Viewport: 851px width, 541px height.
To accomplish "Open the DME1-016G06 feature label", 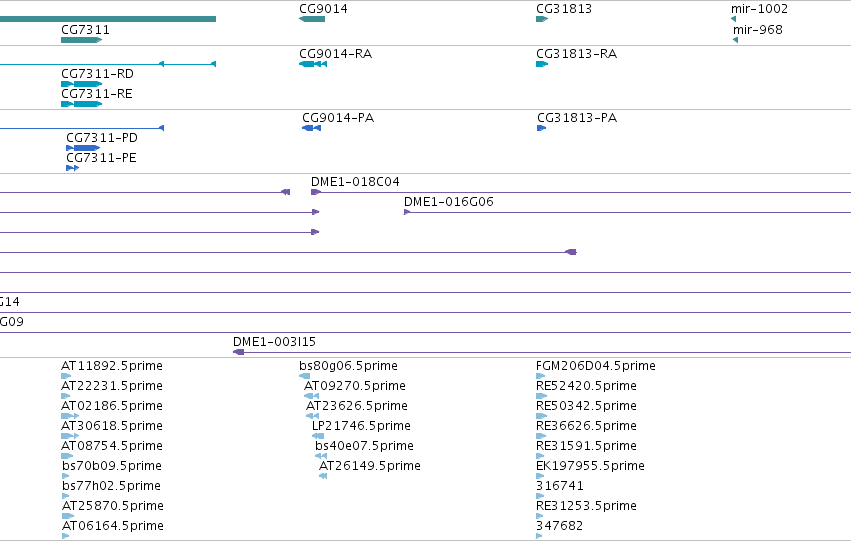I will [x=449, y=201].
